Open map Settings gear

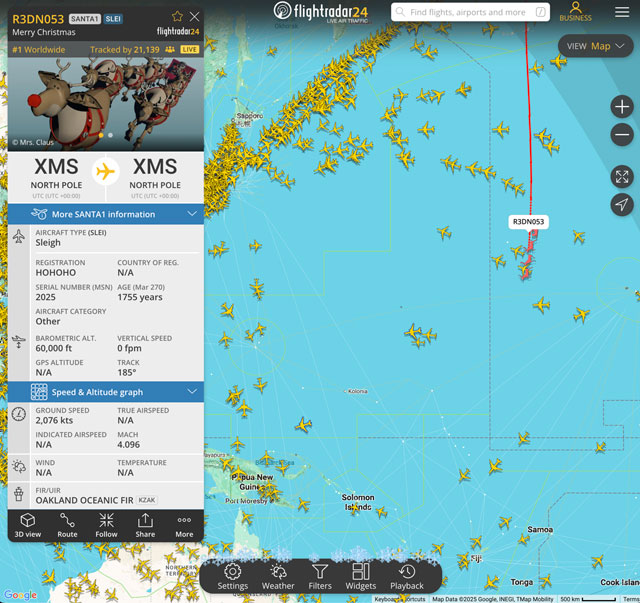(233, 577)
